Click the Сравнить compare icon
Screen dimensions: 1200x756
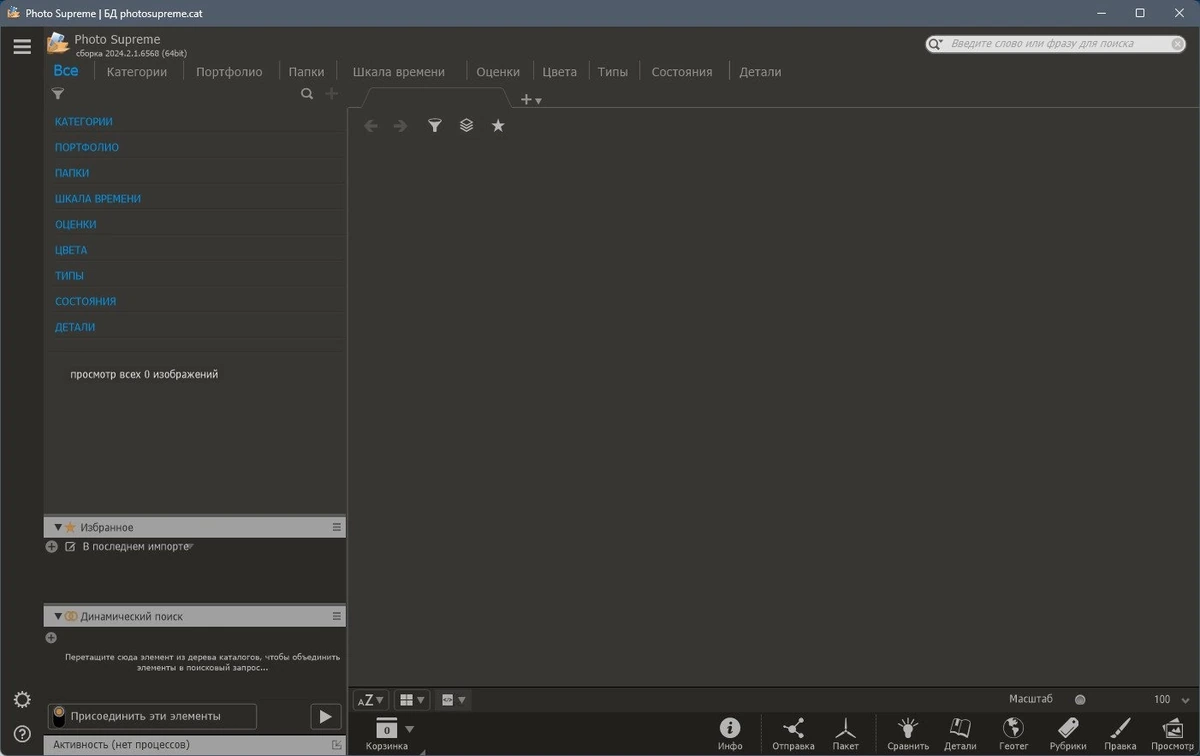click(x=908, y=733)
